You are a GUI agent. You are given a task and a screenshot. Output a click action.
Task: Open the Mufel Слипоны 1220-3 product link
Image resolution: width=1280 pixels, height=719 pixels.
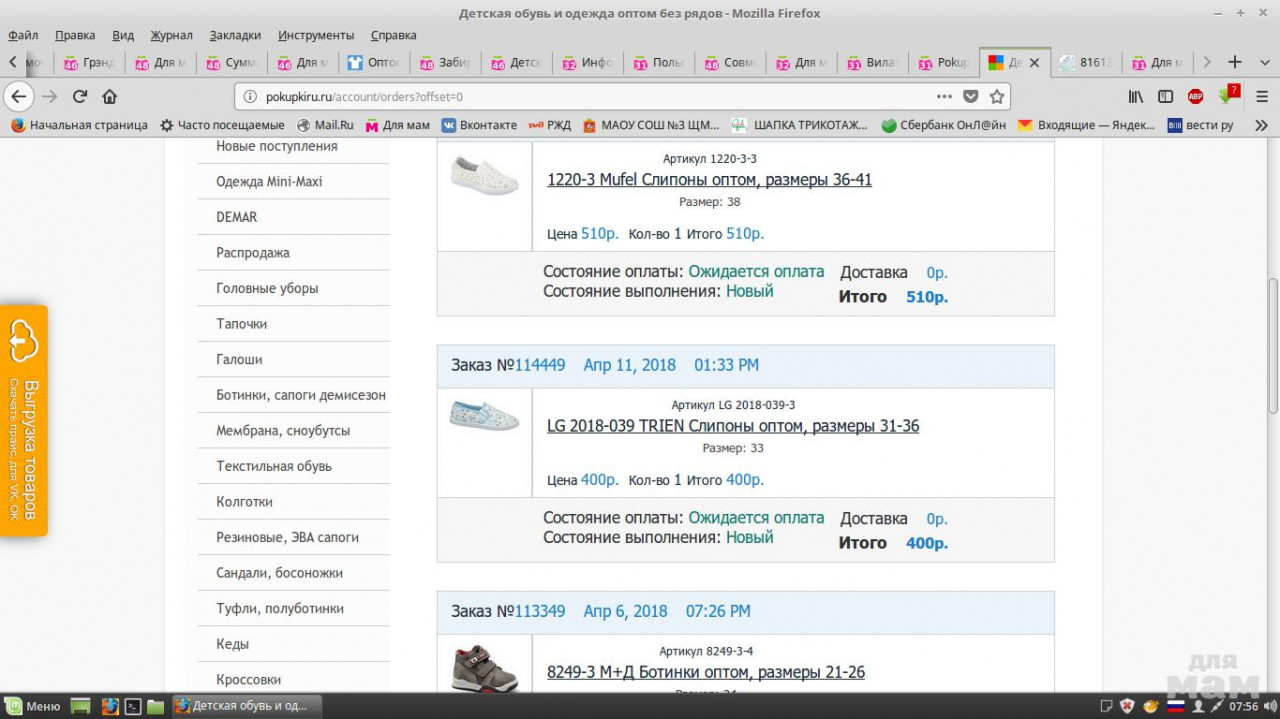click(709, 180)
